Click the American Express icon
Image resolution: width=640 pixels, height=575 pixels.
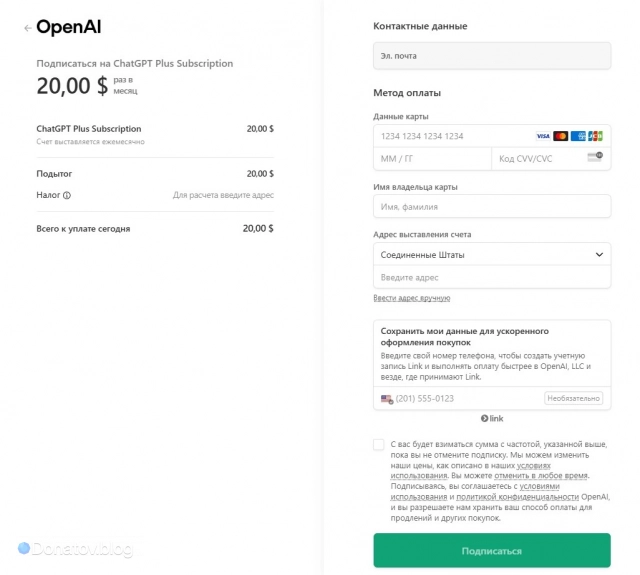pyautogui.click(x=578, y=136)
